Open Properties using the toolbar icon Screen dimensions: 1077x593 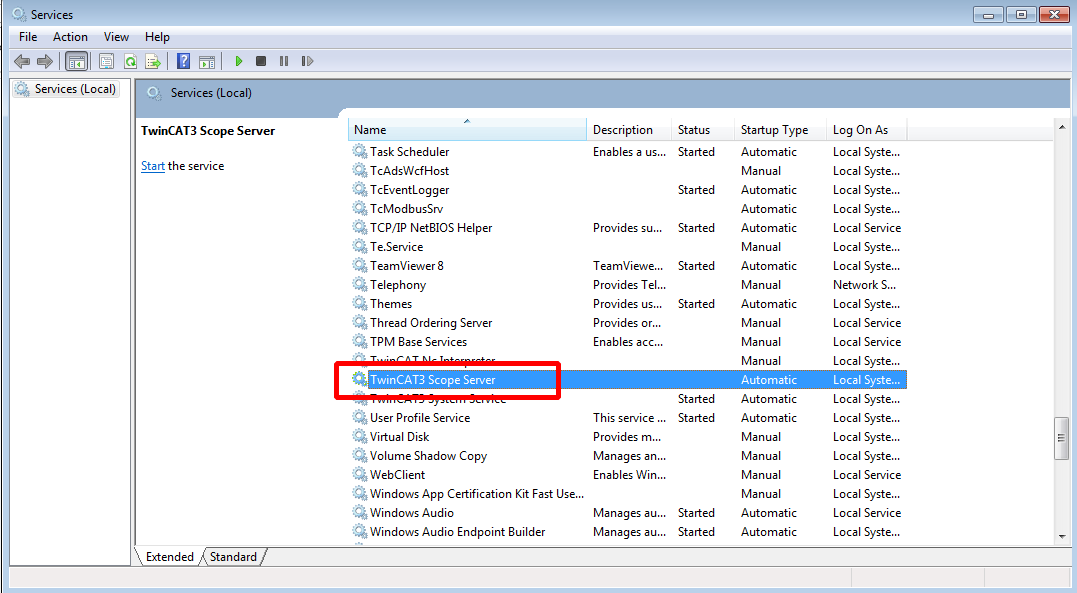point(106,61)
